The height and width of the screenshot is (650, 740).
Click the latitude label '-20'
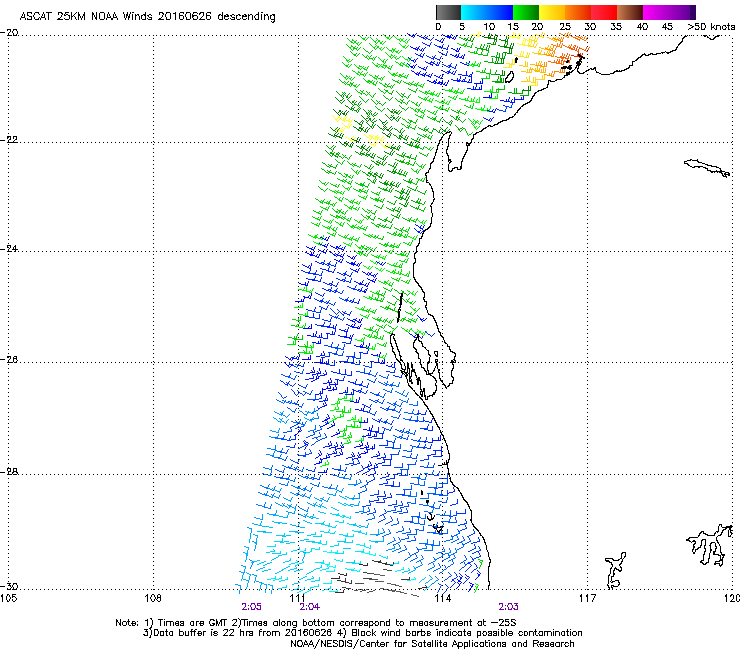point(9,33)
